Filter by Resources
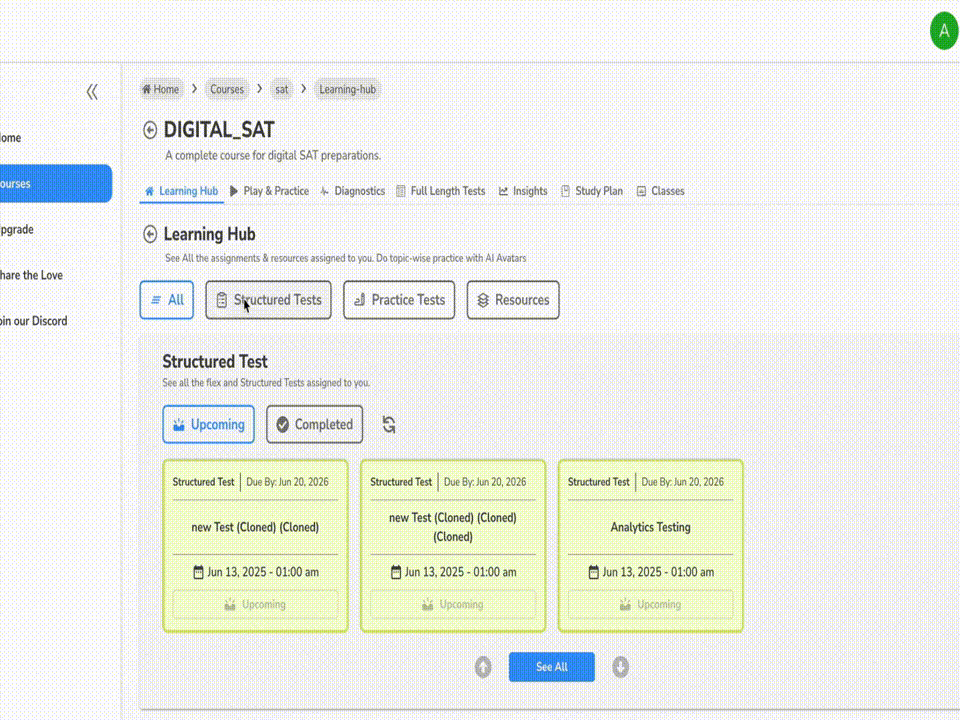 [513, 300]
